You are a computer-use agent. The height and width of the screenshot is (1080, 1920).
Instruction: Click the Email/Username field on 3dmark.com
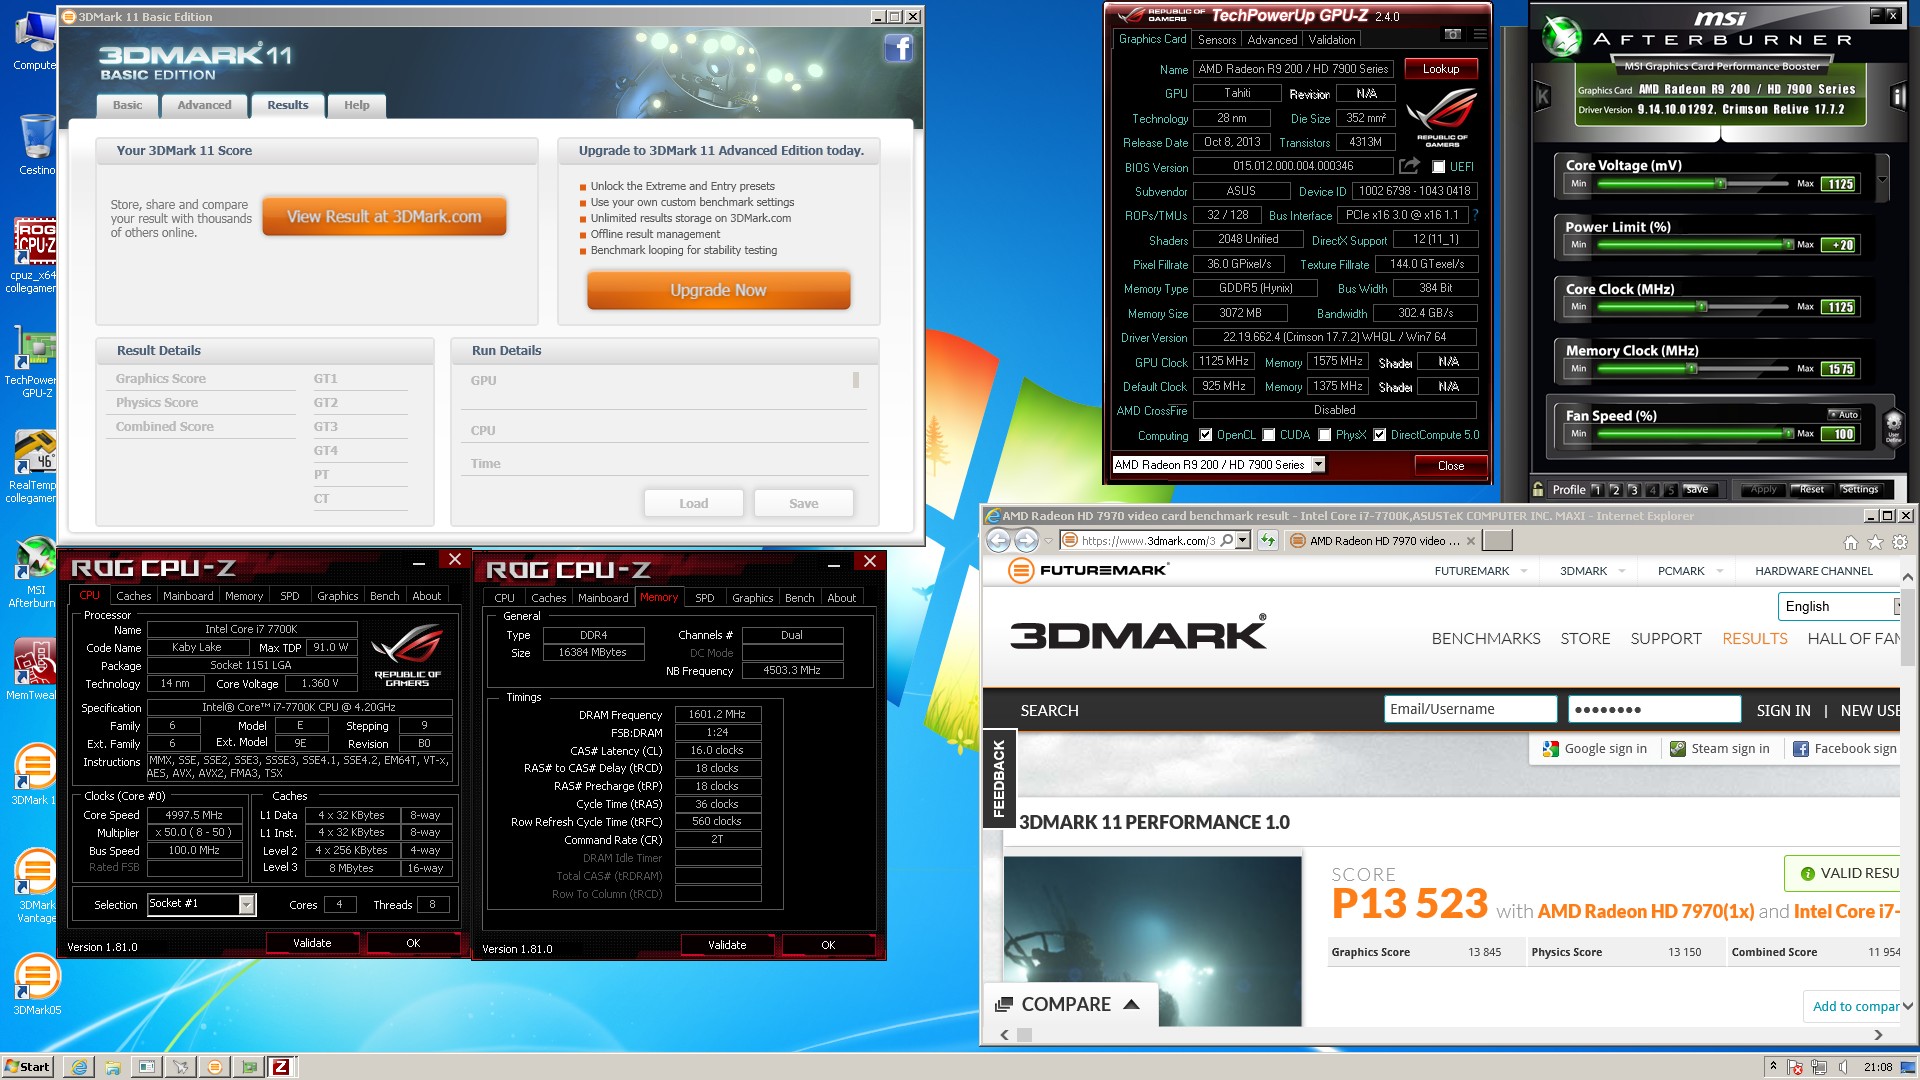[1470, 709]
